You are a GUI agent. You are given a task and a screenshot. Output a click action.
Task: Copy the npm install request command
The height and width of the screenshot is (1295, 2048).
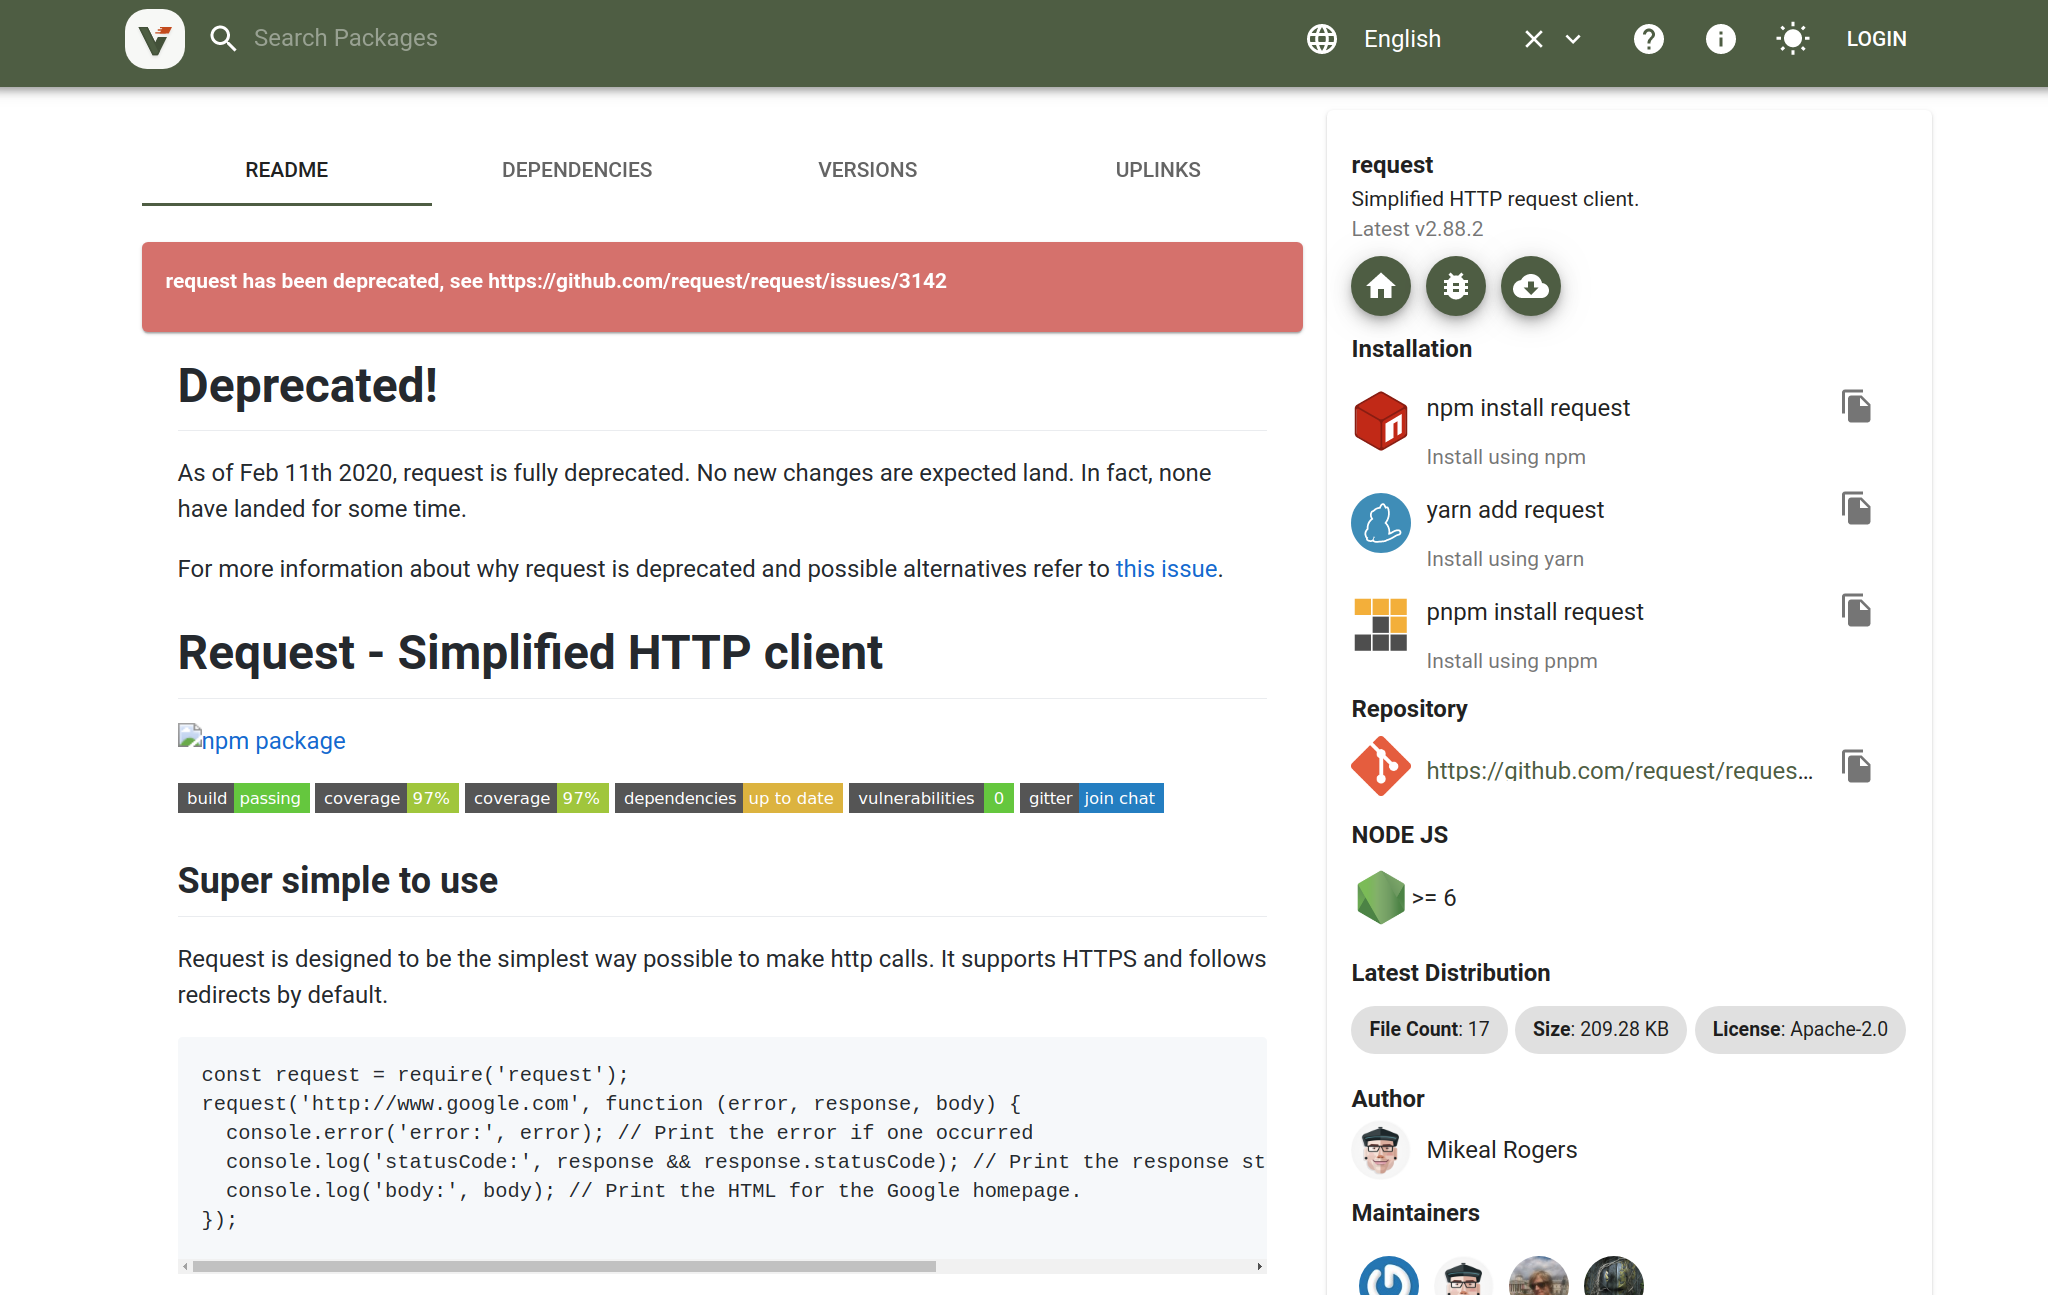[1856, 407]
